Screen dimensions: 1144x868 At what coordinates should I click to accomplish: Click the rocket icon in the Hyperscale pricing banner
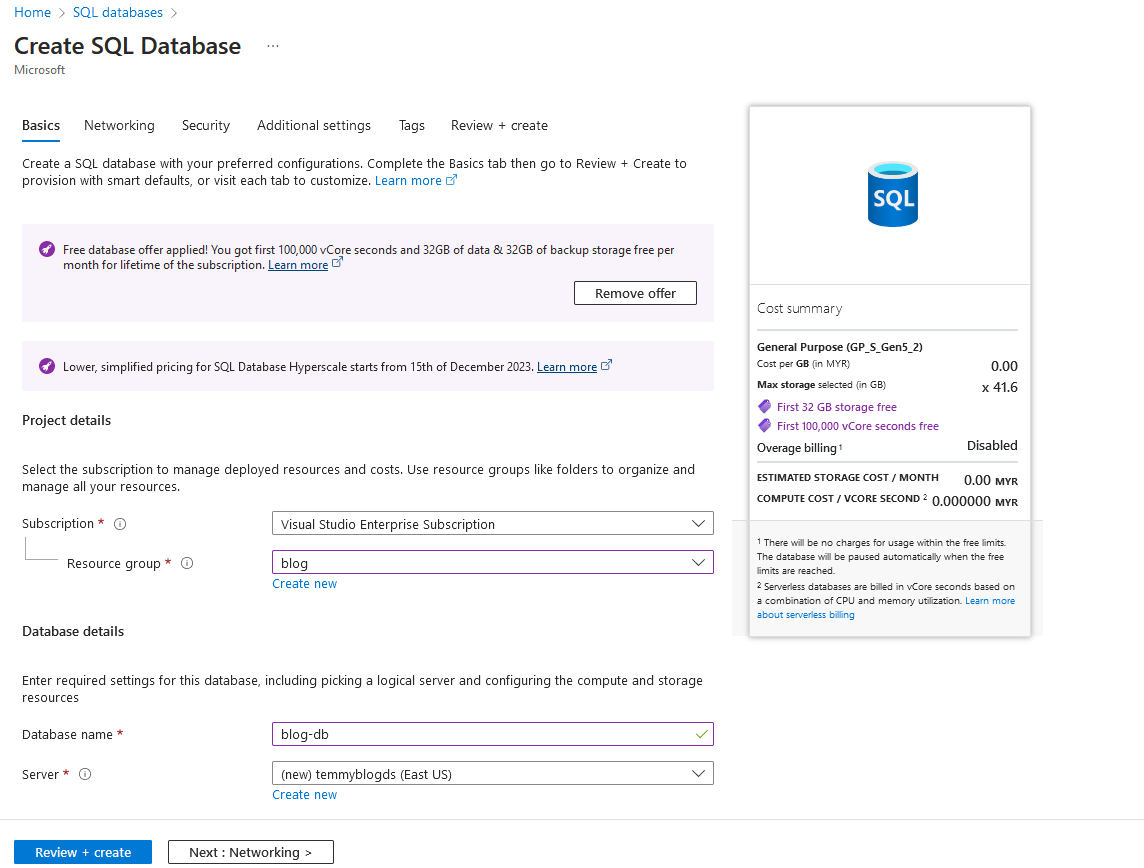(x=47, y=366)
